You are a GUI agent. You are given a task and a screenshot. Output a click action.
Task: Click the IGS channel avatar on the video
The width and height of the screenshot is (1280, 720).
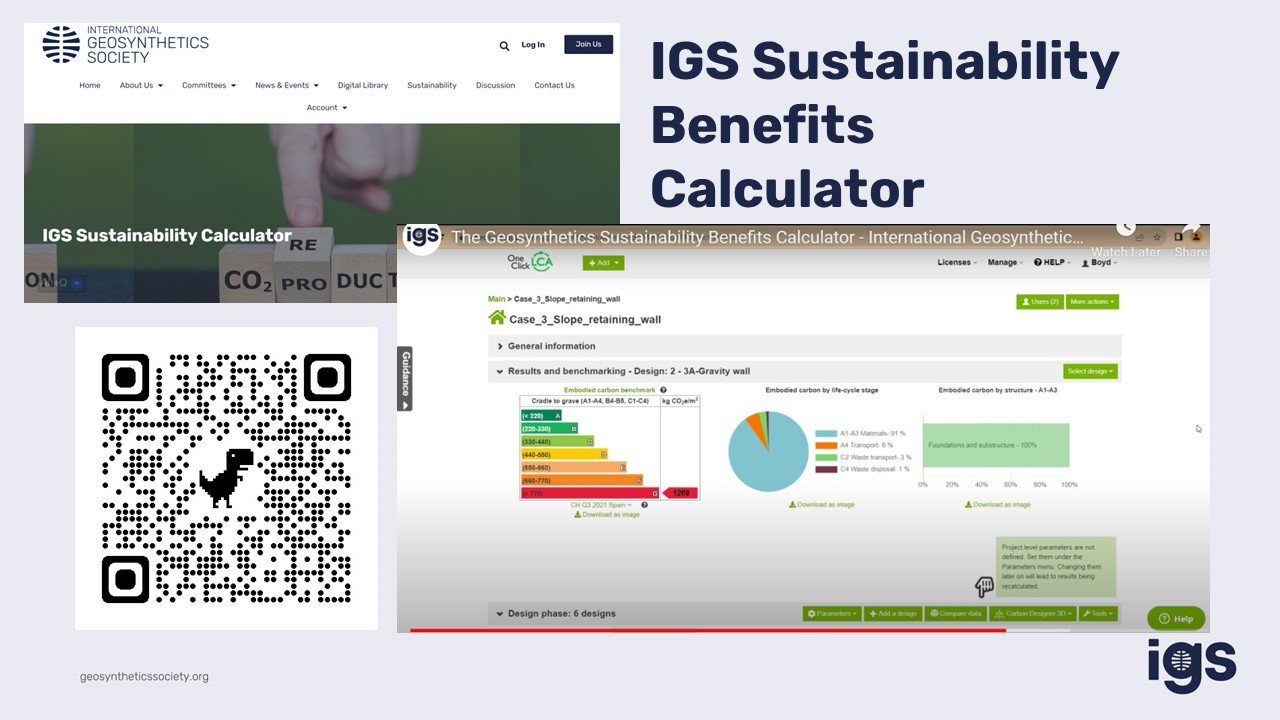(422, 237)
